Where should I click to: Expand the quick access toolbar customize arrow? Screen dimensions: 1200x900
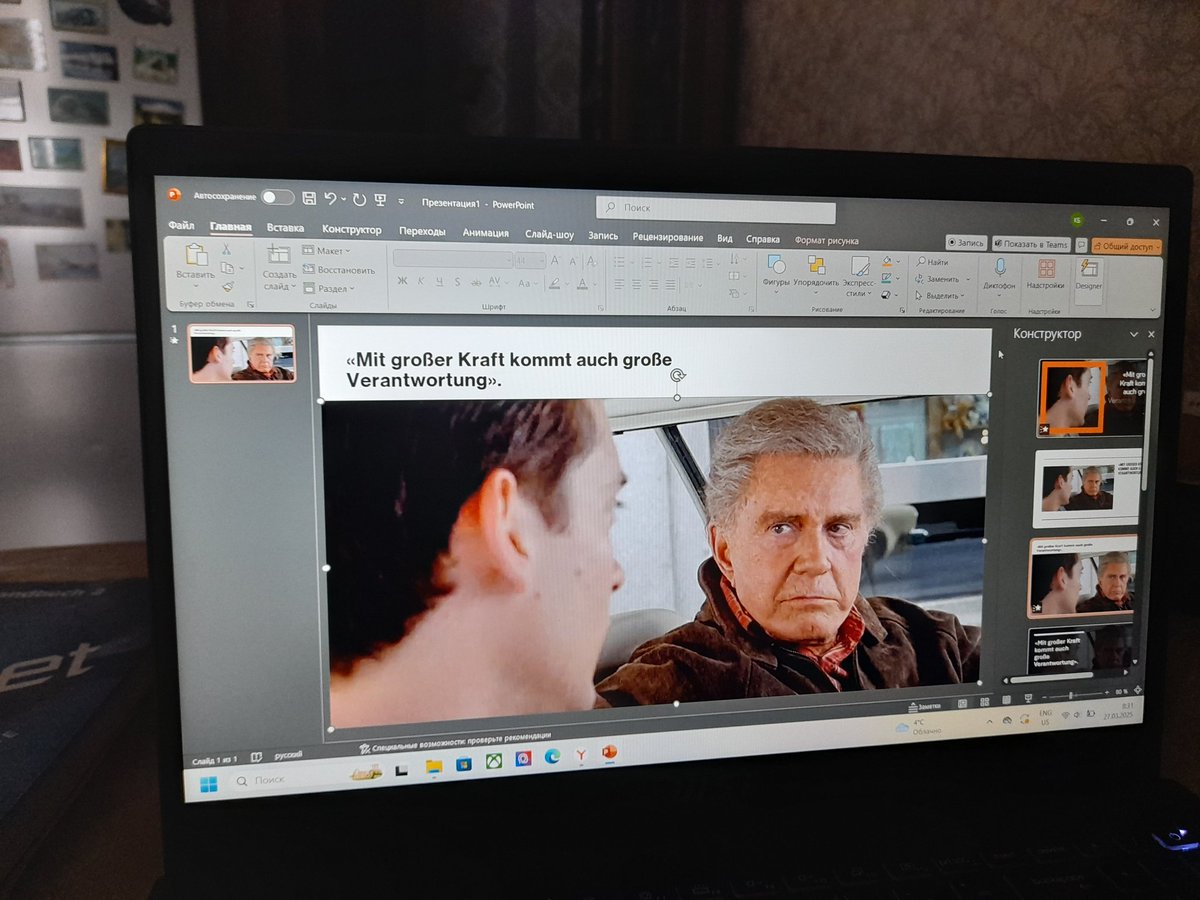[401, 201]
